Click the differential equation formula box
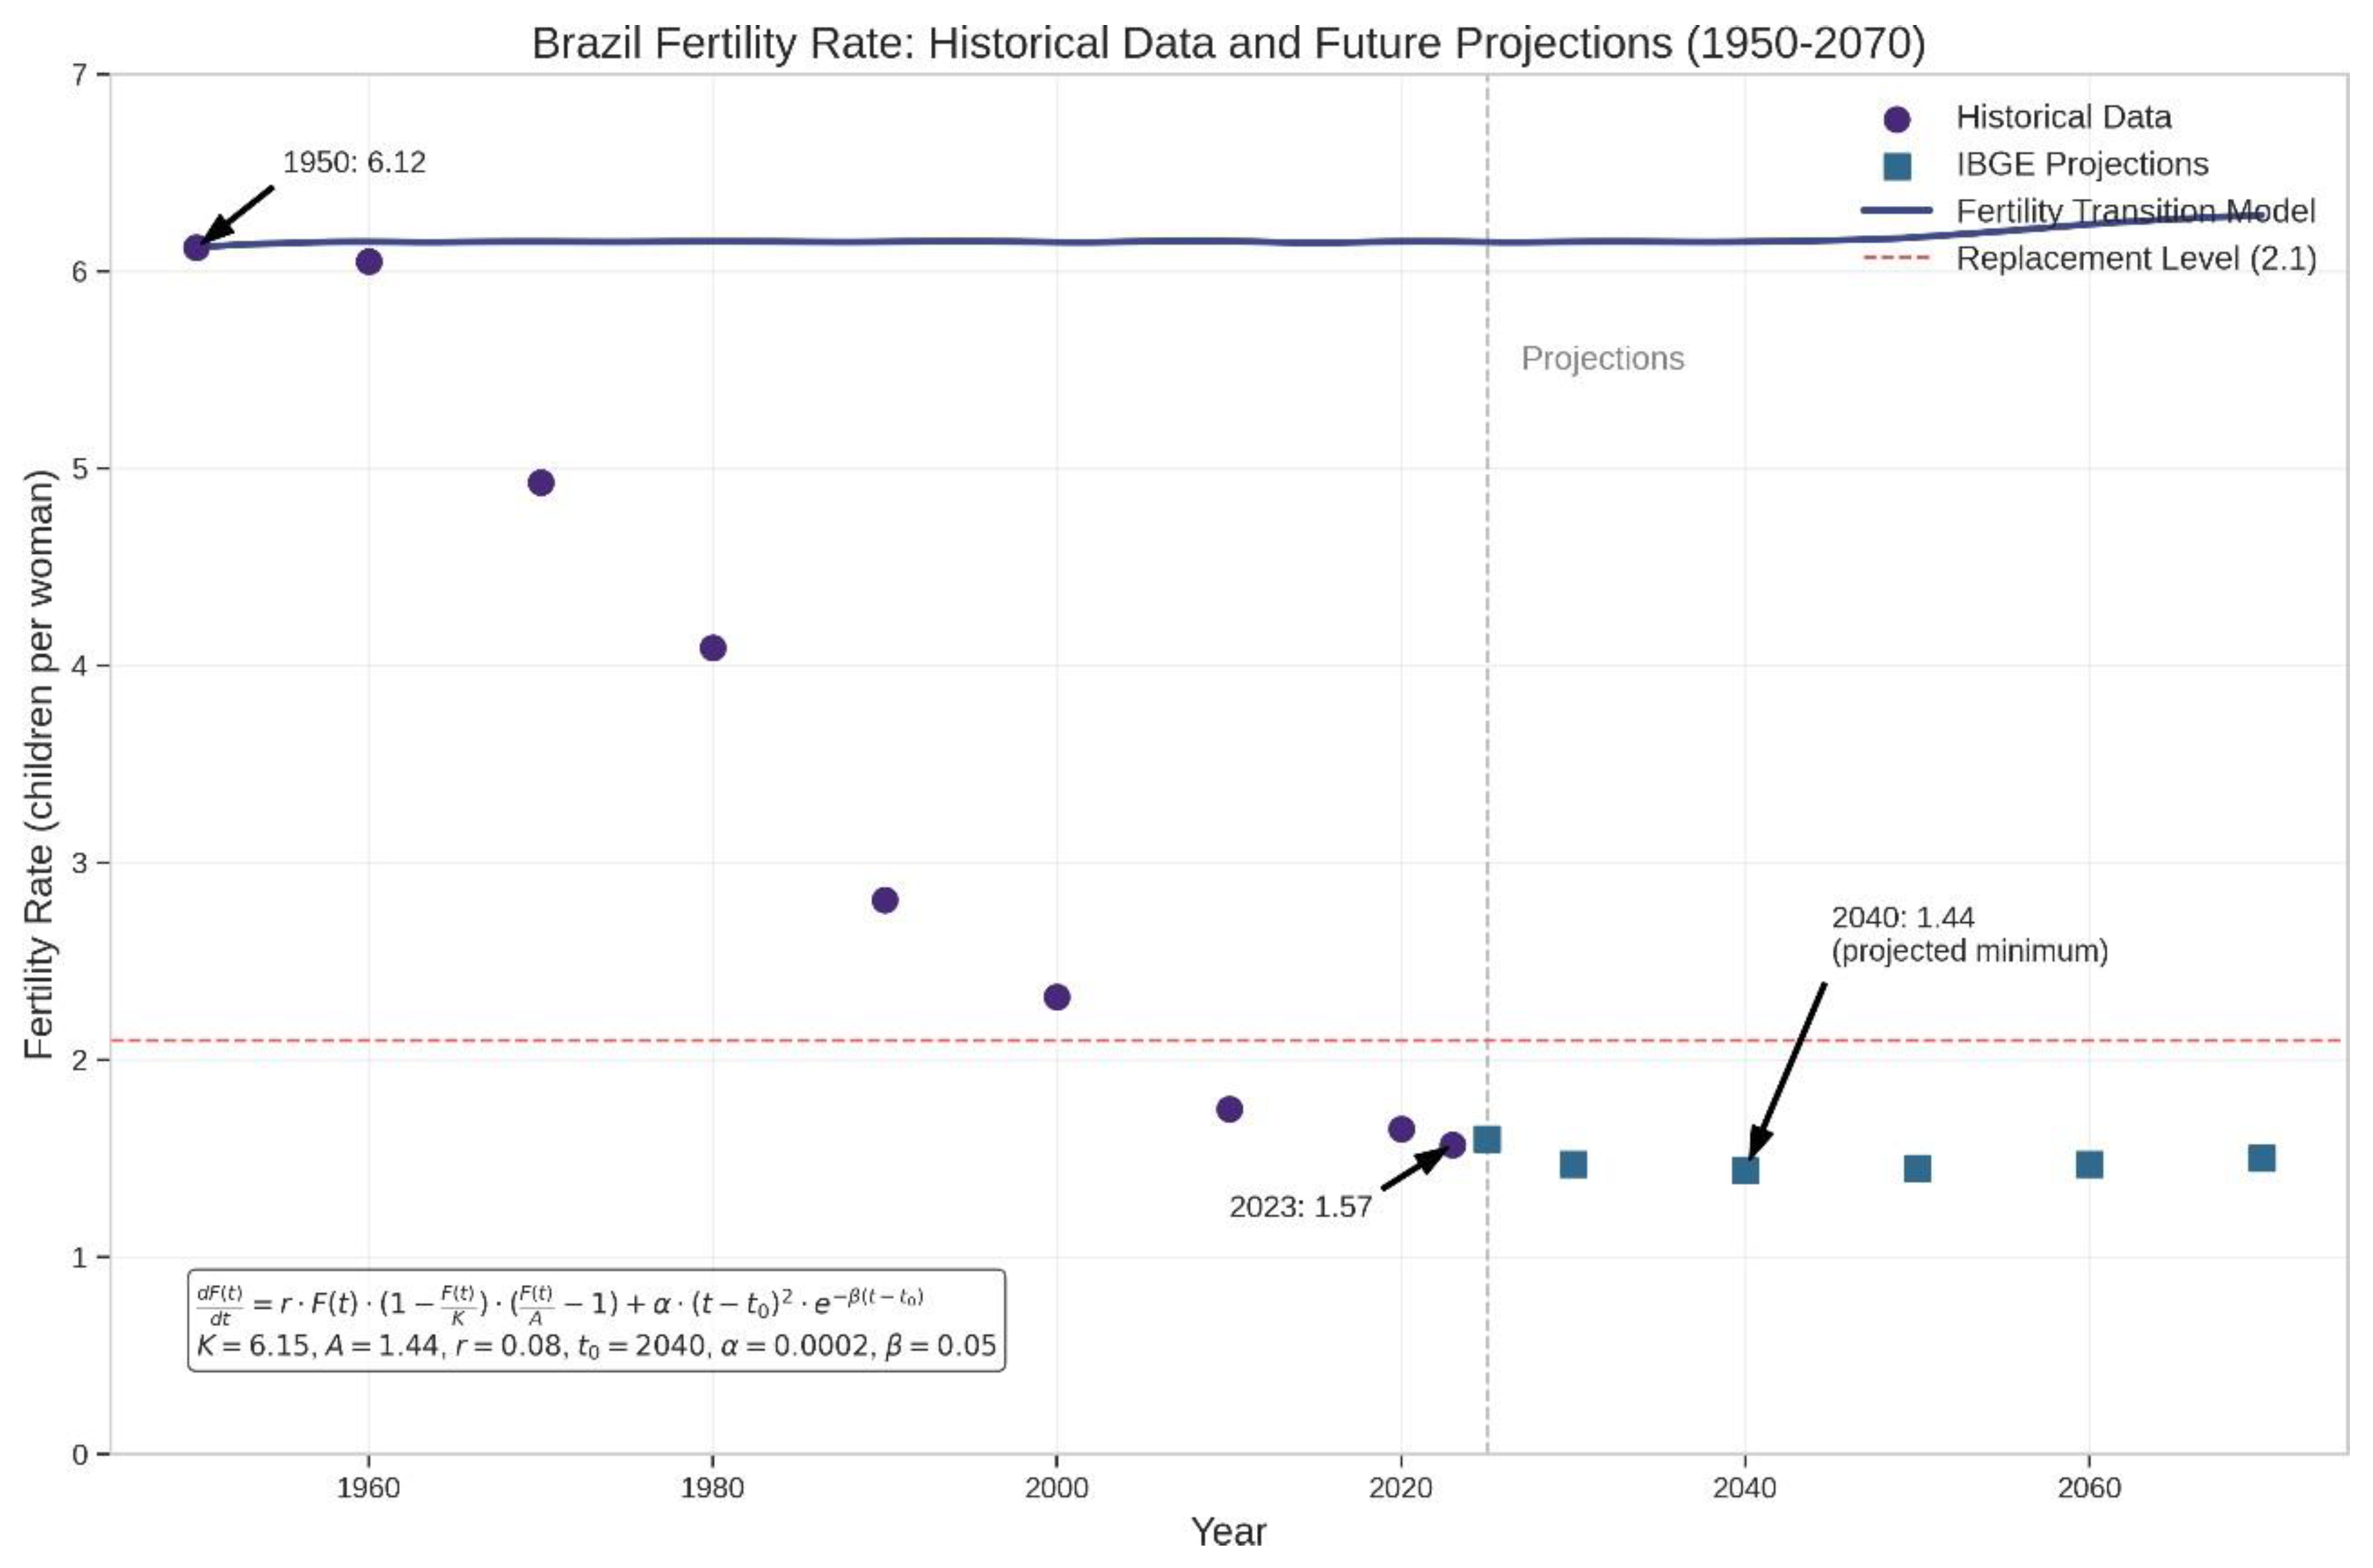 [x=596, y=1320]
